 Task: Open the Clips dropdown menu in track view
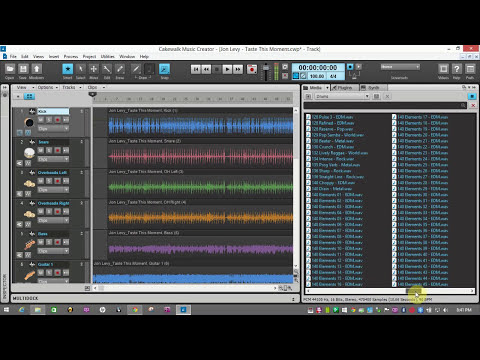96,87
